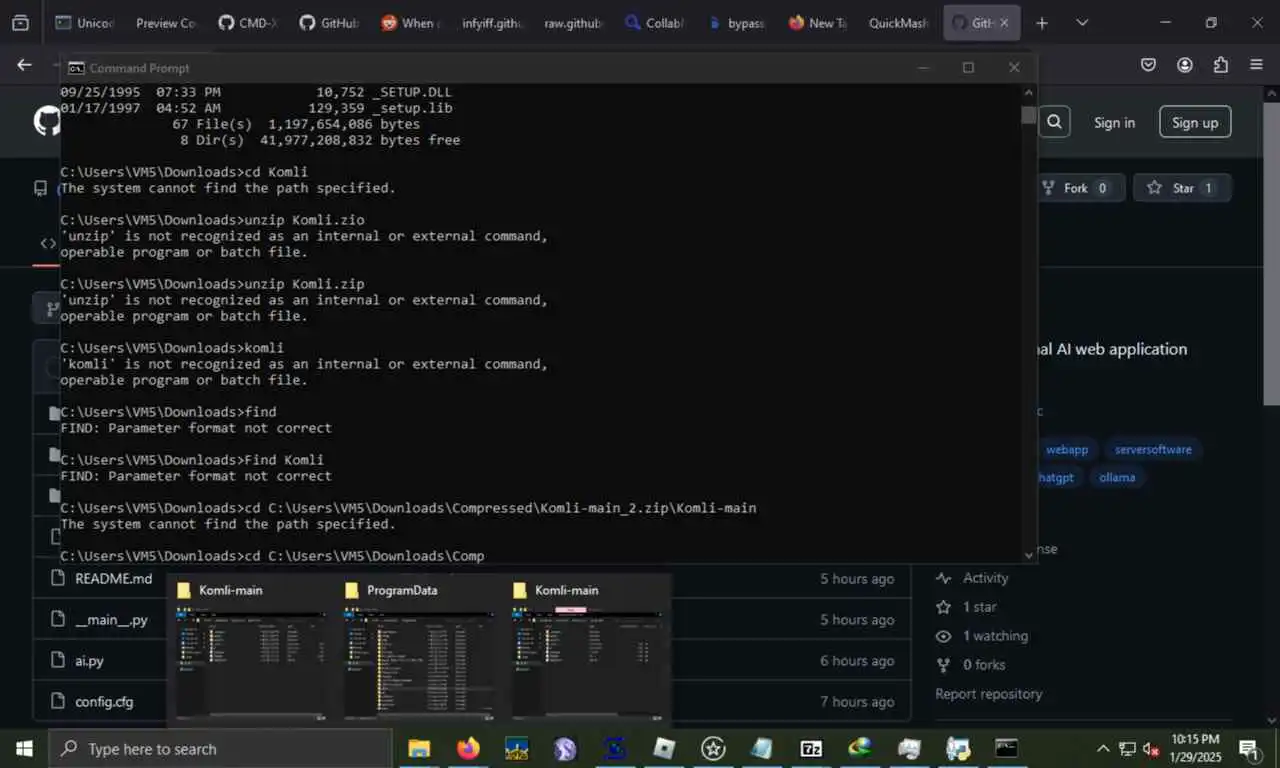The height and width of the screenshot is (768, 1280).
Task: Open the purple globe browser taskbar icon
Action: [565, 748]
